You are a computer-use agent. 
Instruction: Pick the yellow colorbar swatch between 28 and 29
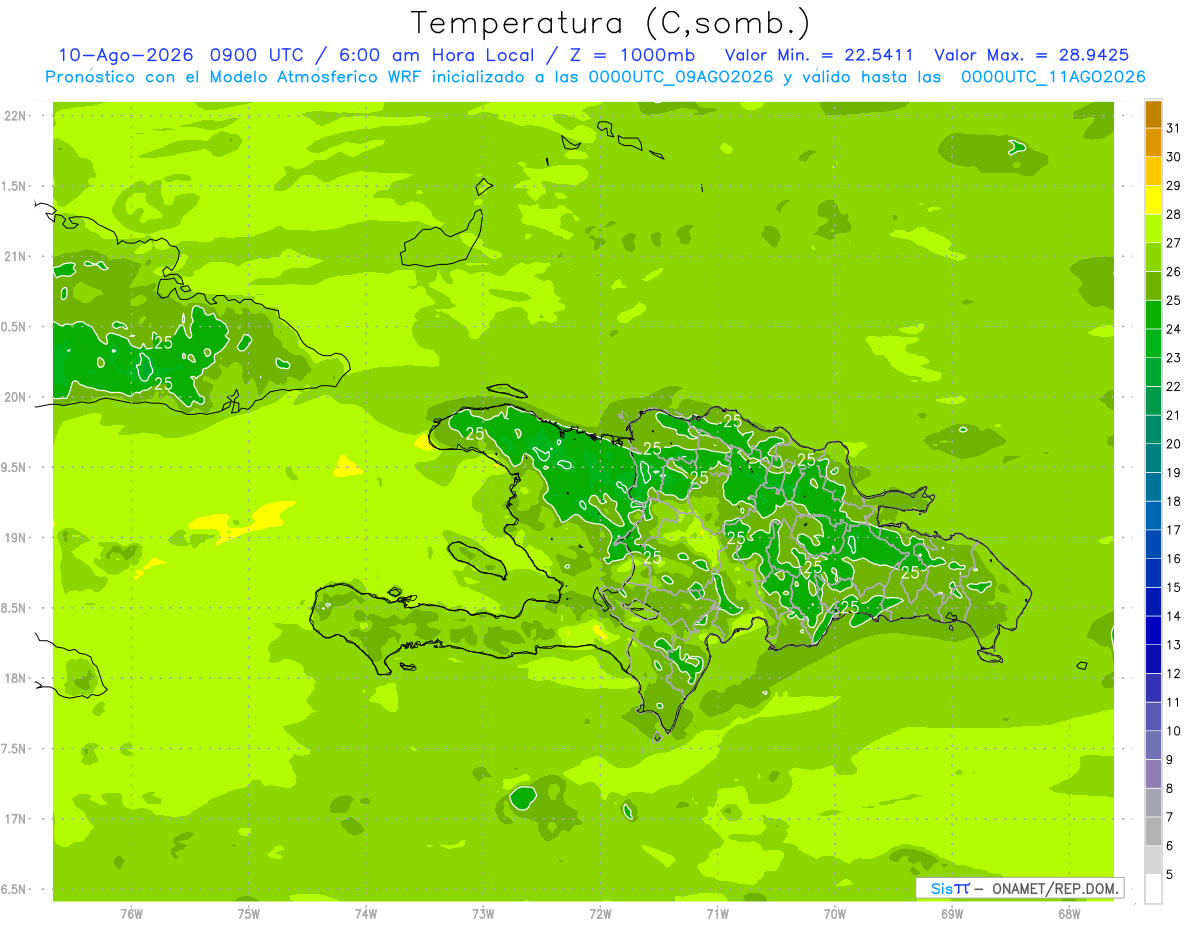1153,200
